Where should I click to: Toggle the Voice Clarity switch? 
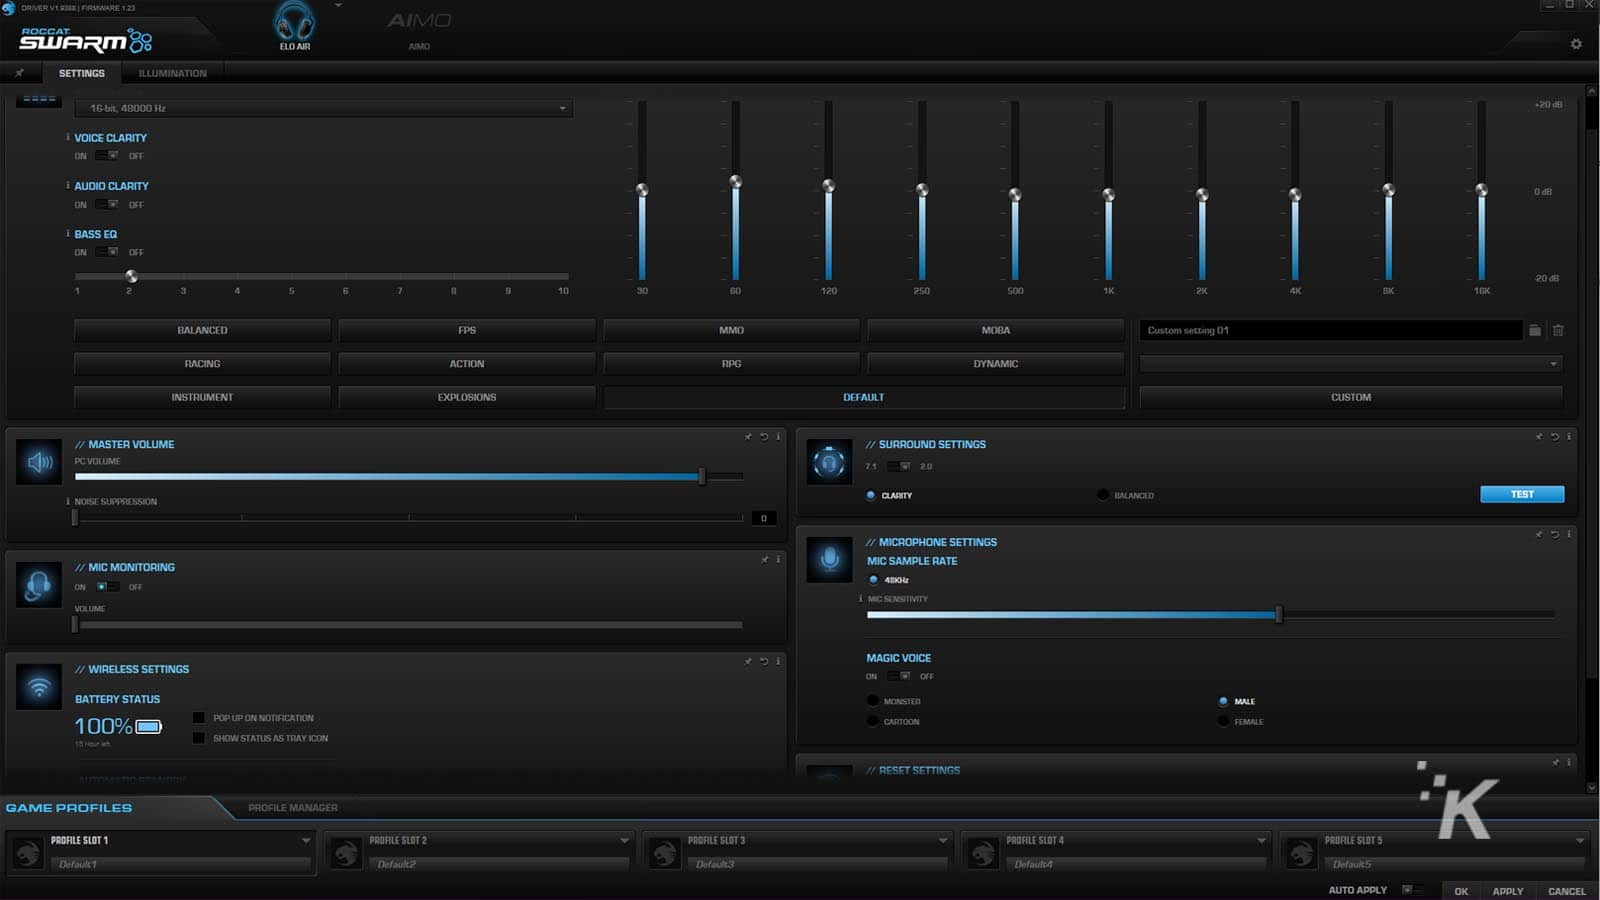tap(107, 156)
